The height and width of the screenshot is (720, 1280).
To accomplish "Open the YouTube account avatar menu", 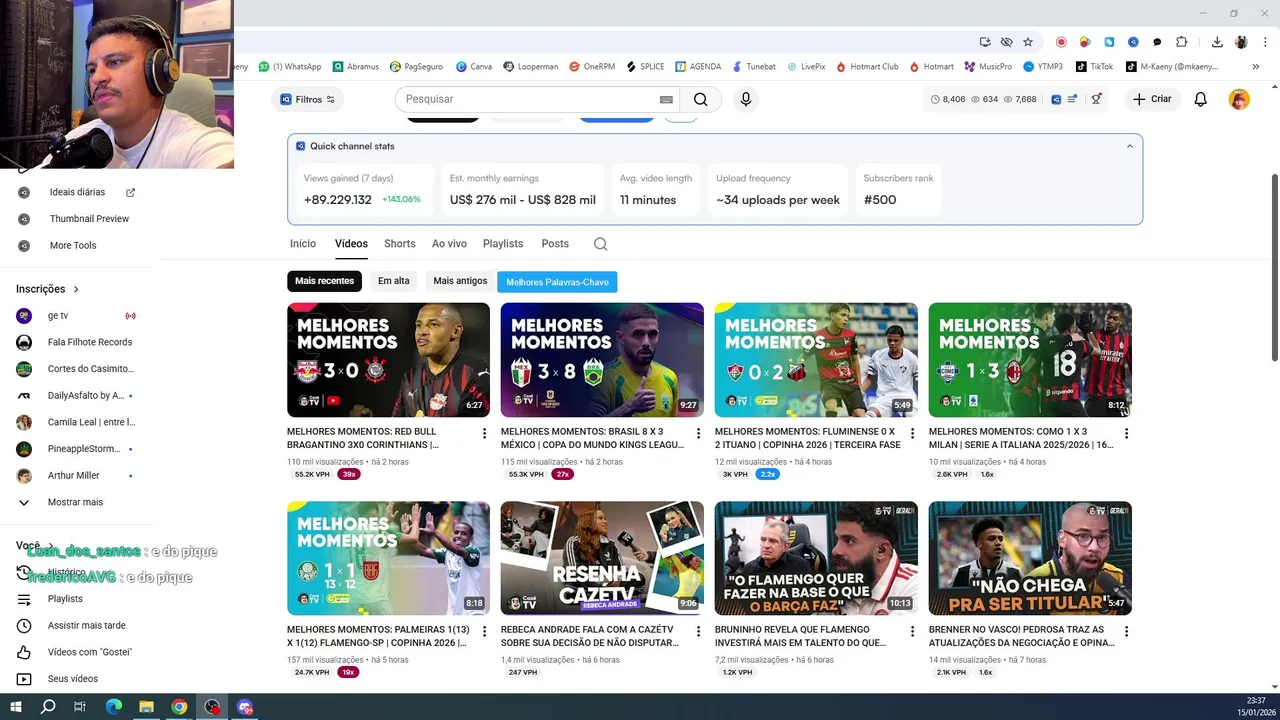I will [x=1239, y=99].
